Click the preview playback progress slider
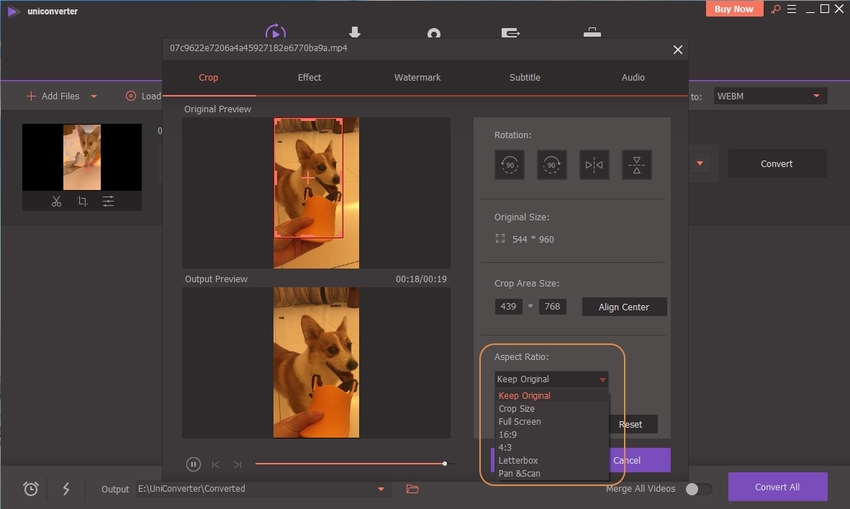 pyautogui.click(x=350, y=464)
